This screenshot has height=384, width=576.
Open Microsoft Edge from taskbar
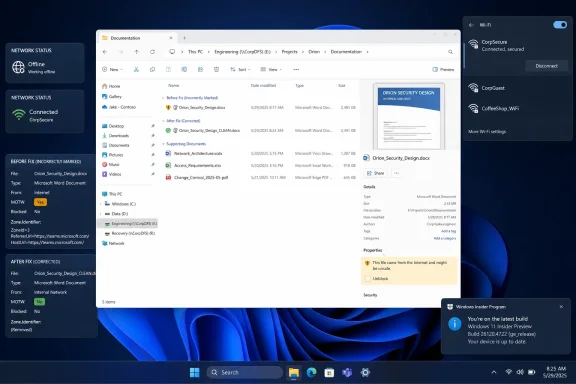pyautogui.click(x=312, y=372)
